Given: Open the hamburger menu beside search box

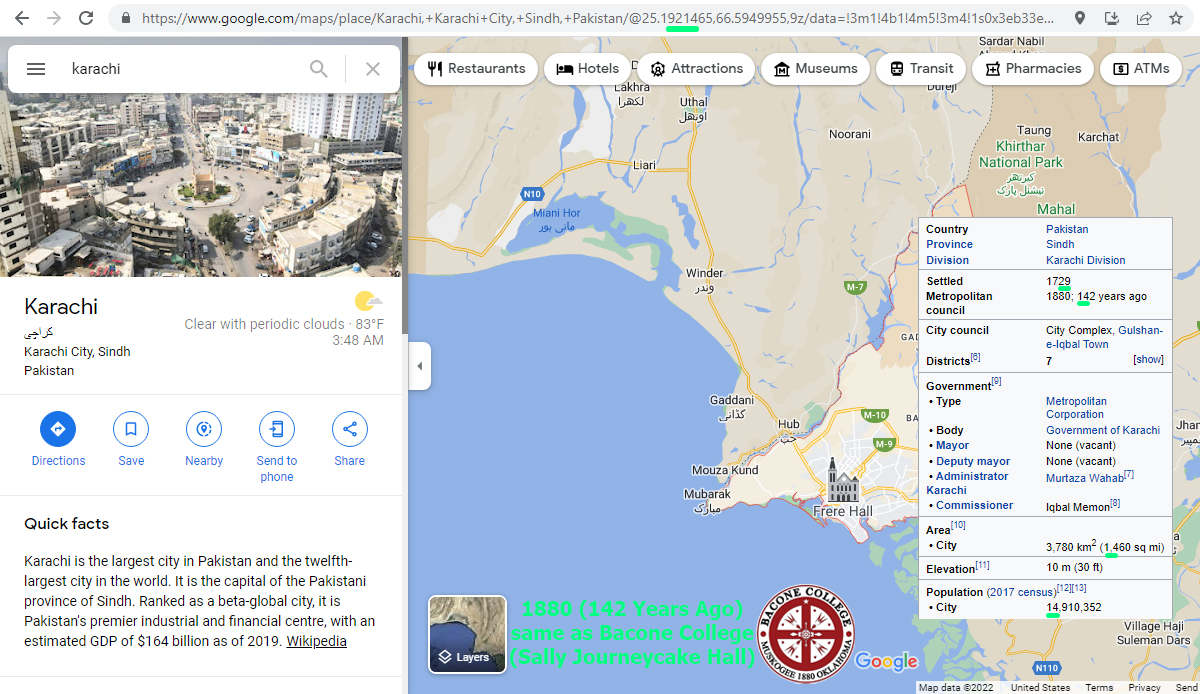Looking at the screenshot, I should [x=36, y=69].
